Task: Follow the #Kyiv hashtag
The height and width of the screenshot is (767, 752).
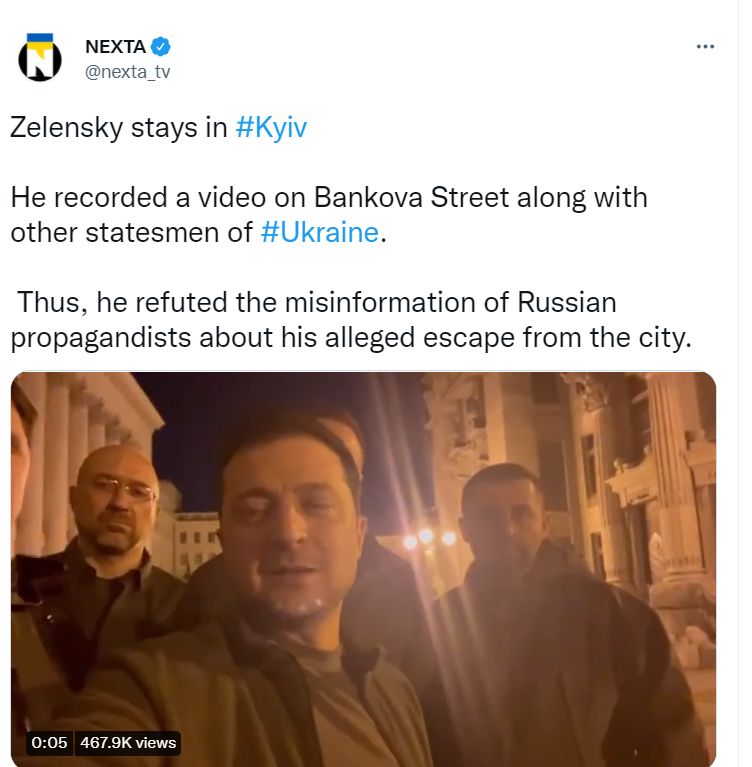Action: tap(271, 128)
